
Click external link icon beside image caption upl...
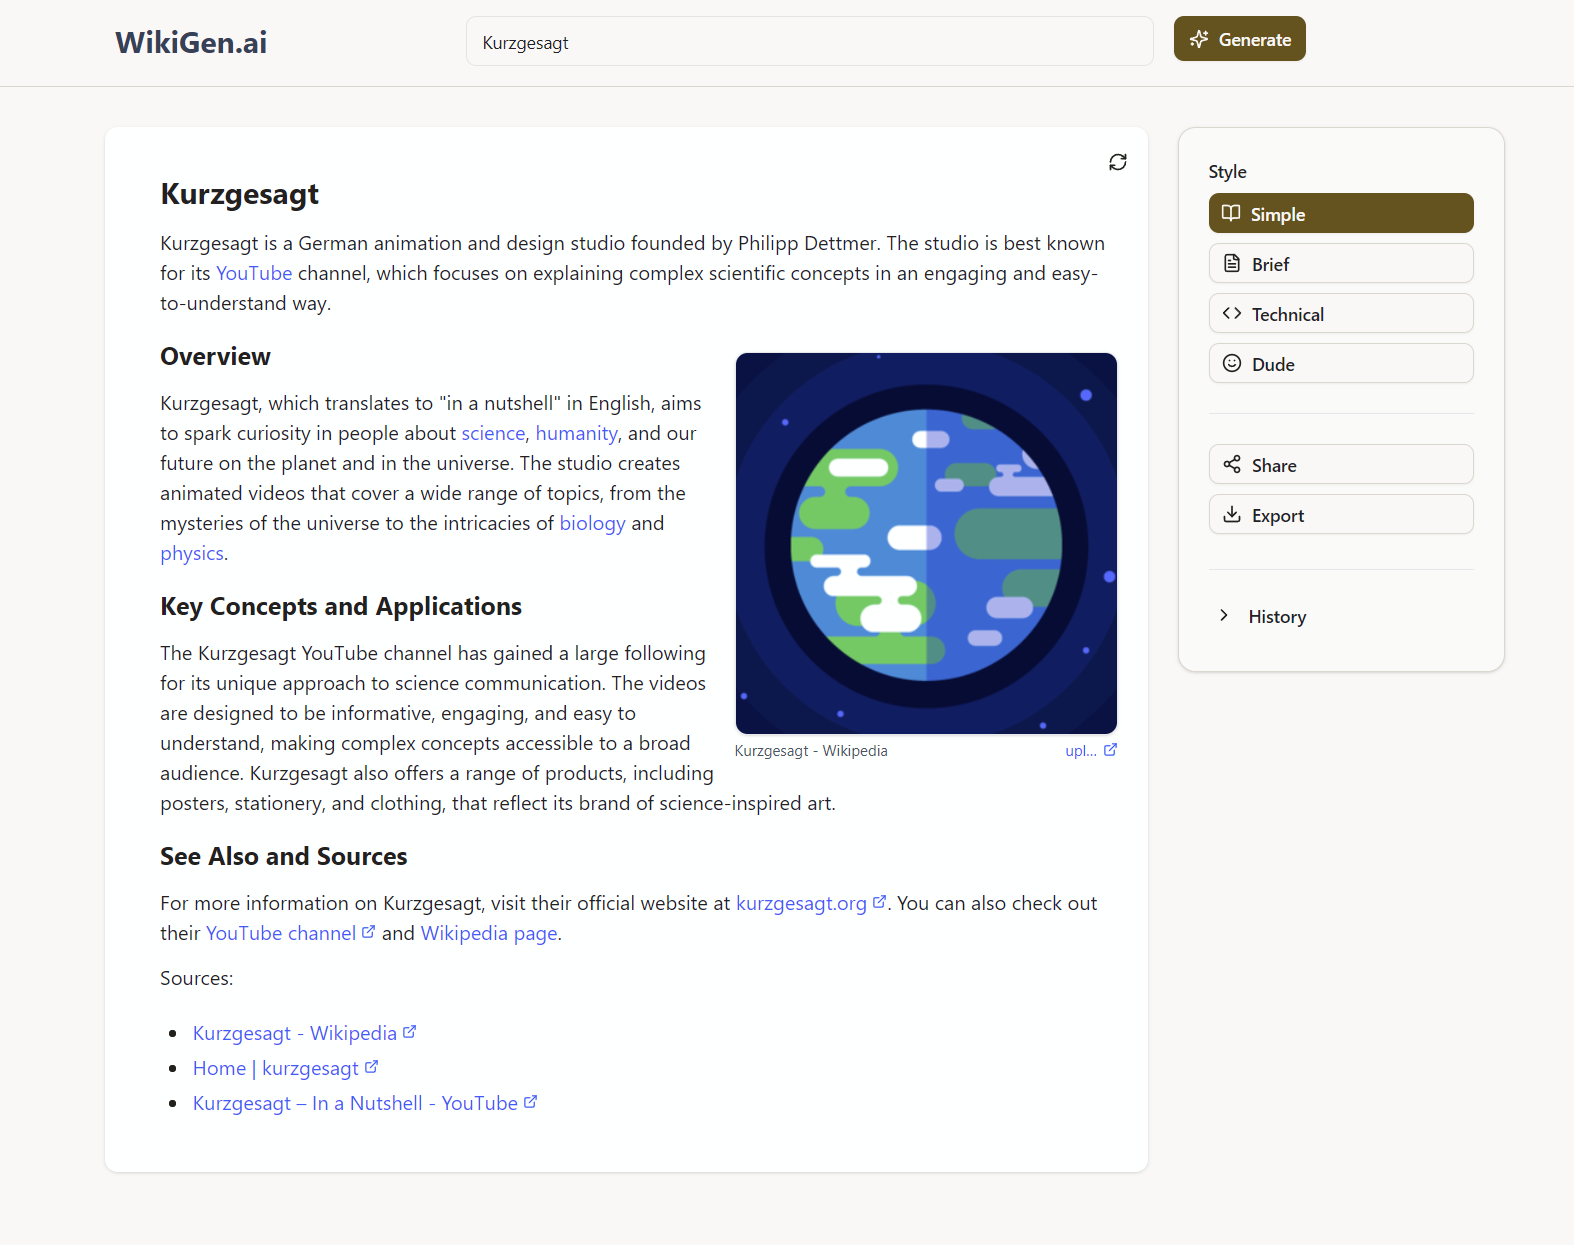point(1110,750)
